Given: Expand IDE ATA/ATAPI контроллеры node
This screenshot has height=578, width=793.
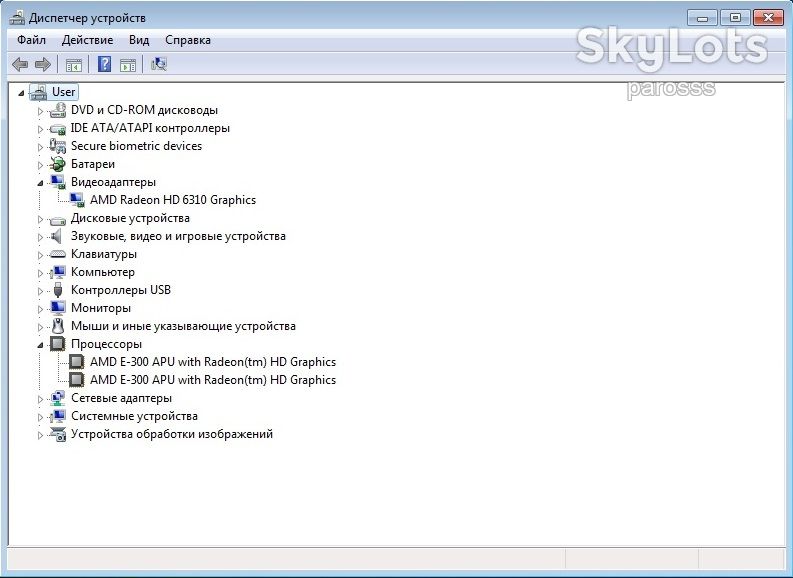Looking at the screenshot, I should coord(40,129).
